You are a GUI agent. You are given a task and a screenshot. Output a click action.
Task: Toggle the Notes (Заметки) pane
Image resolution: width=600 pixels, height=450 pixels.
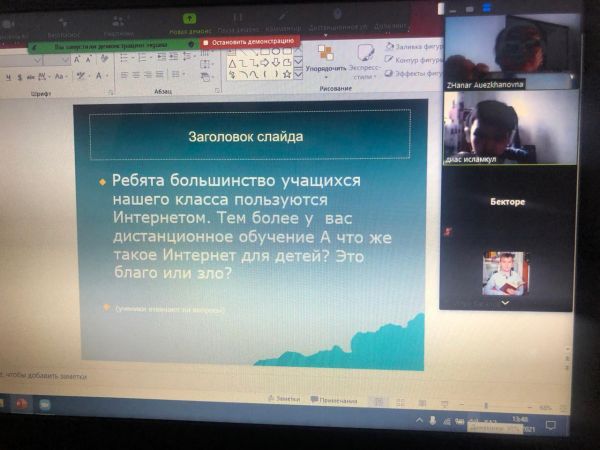(284, 398)
